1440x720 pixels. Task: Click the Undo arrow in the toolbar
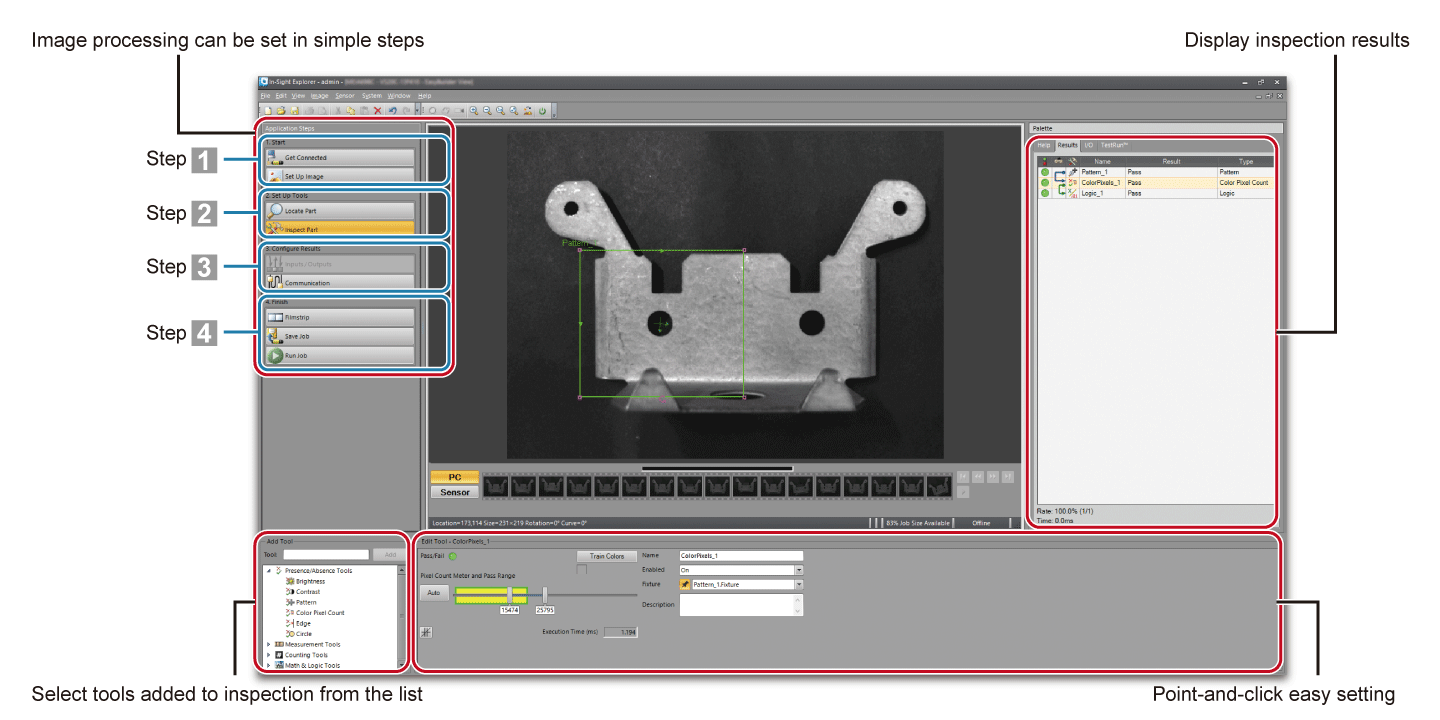pyautogui.click(x=393, y=110)
